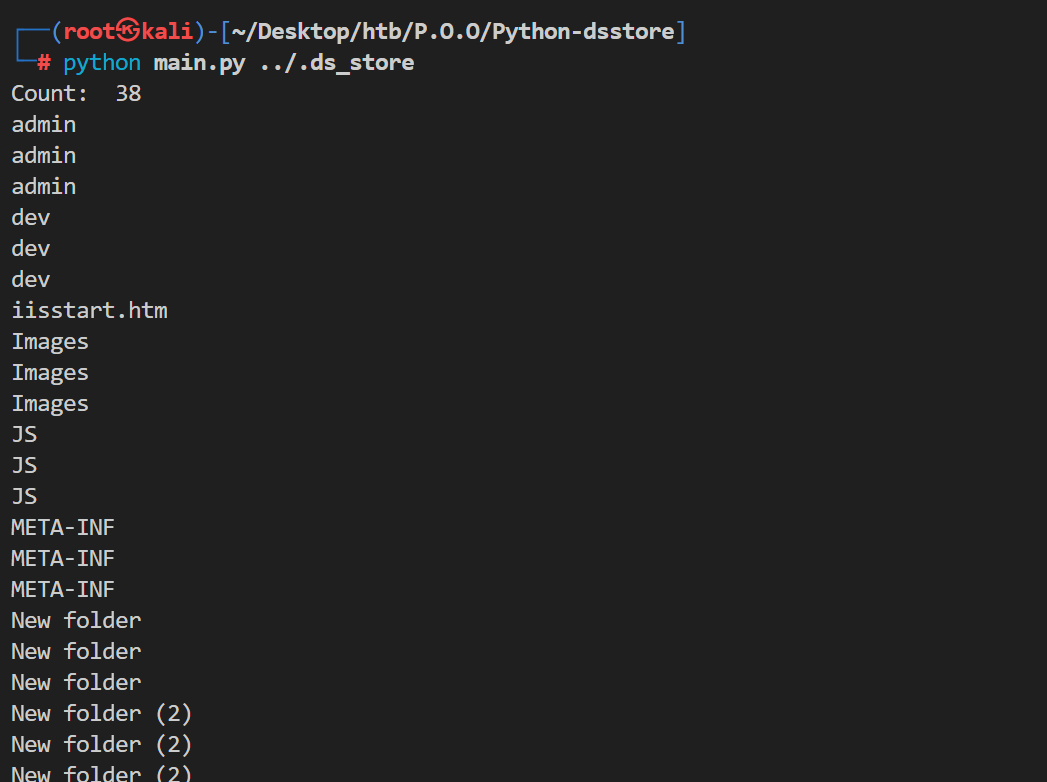Click the last JS output line

[24, 496]
